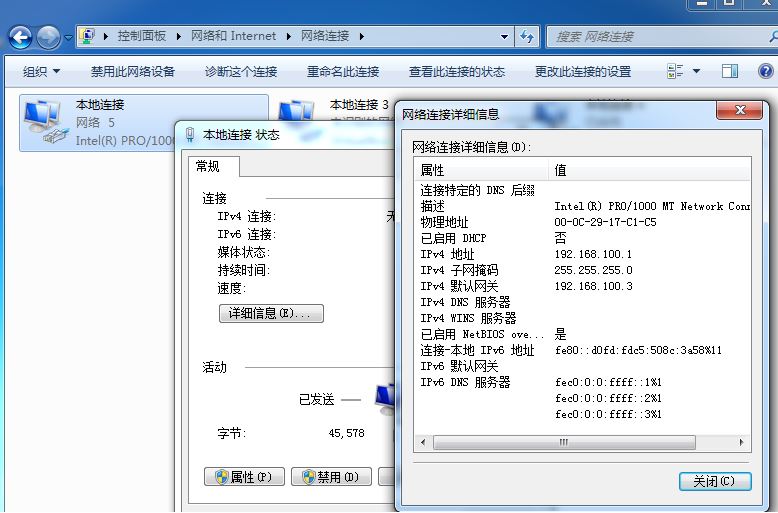
Task: Select 控制面板 in the address breadcrumb
Action: click(141, 36)
